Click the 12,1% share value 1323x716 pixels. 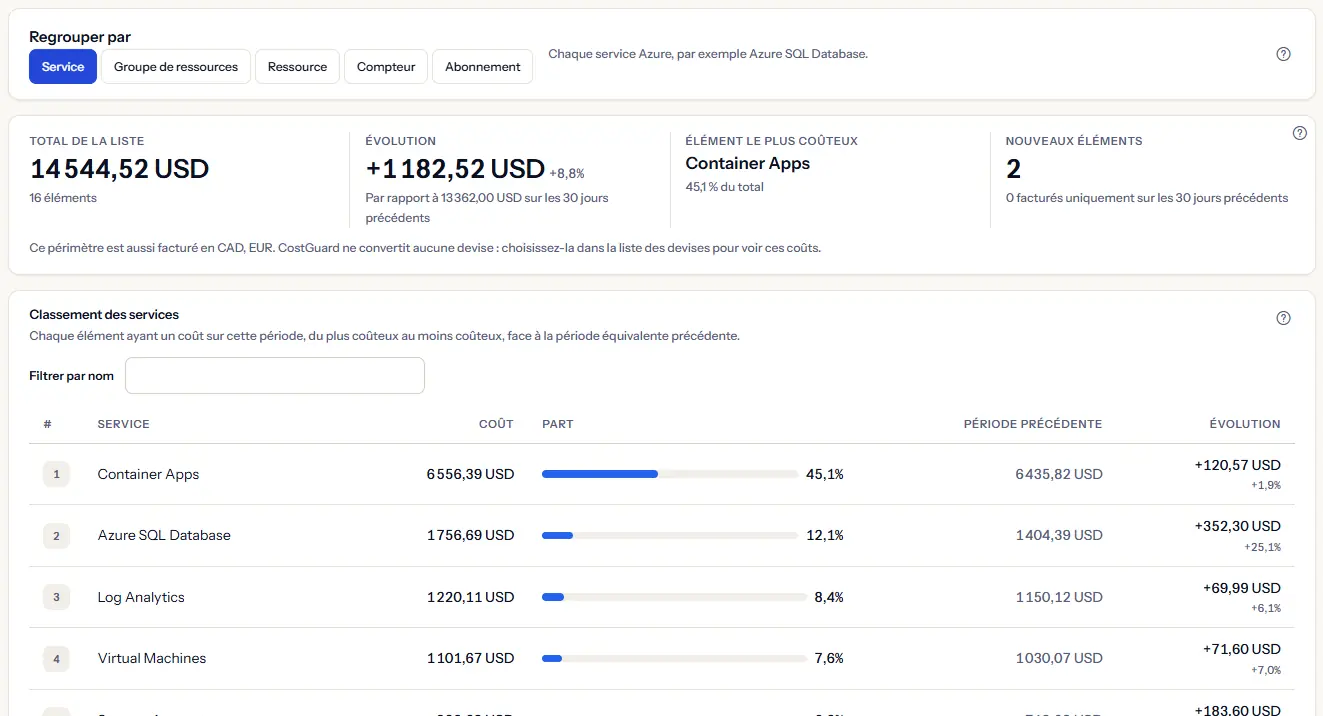[825, 535]
